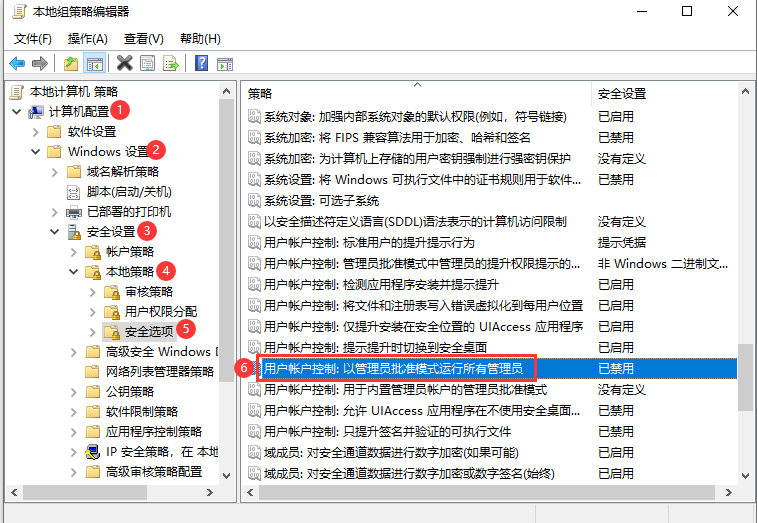Select the 安全选项 tree item
The width and height of the screenshot is (757, 523).
click(x=149, y=332)
